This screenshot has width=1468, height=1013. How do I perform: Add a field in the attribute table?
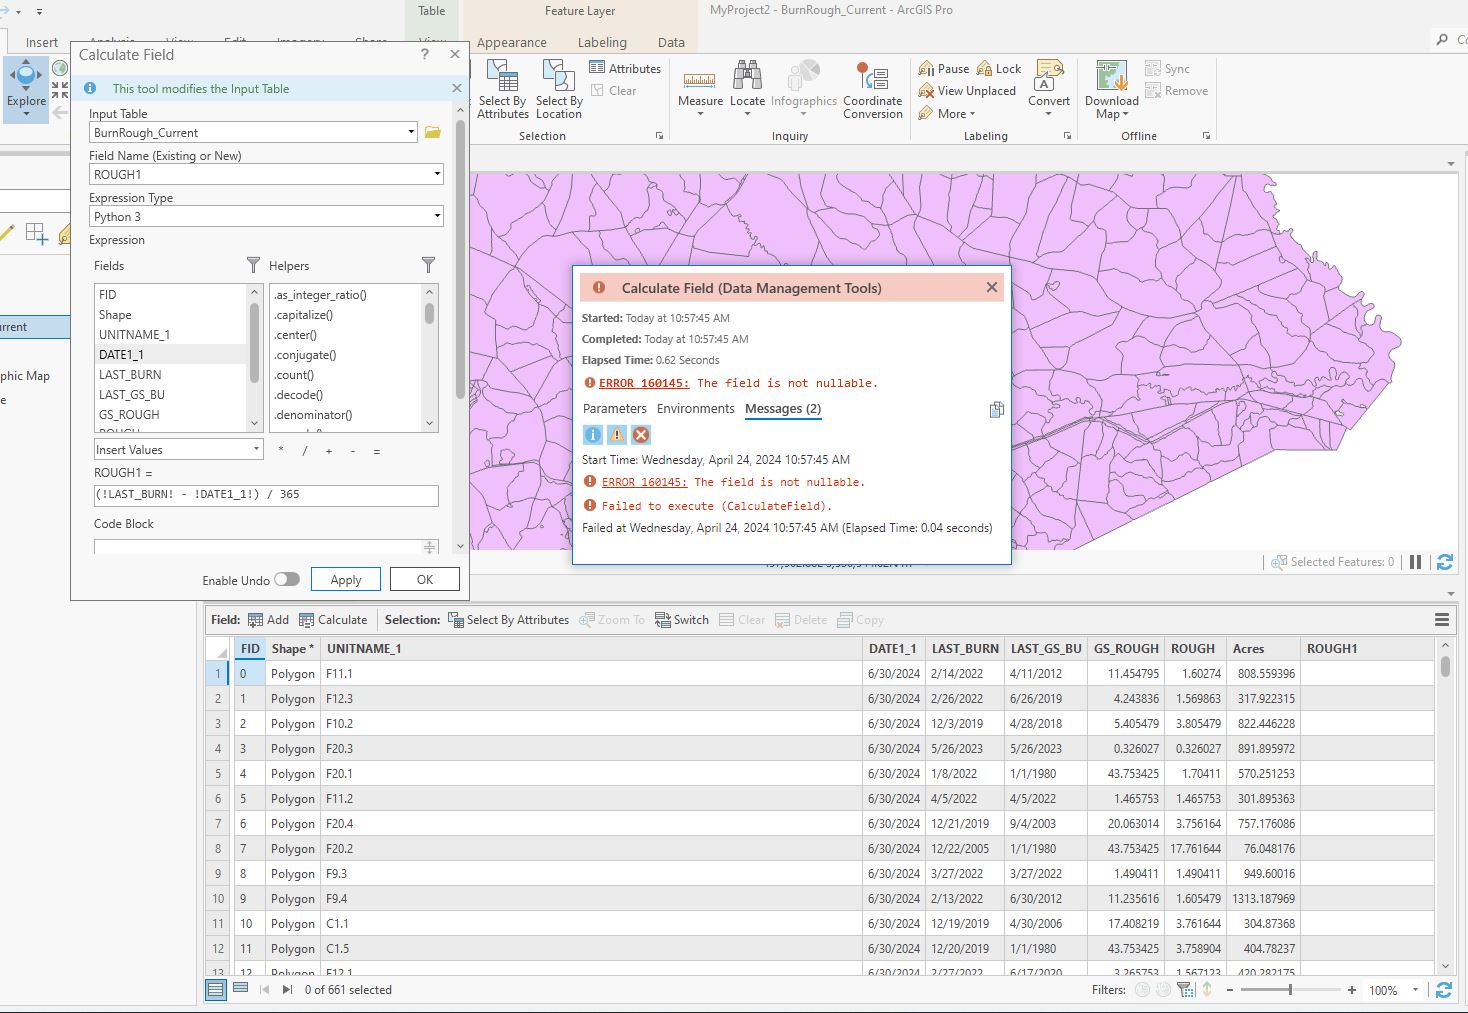point(268,620)
